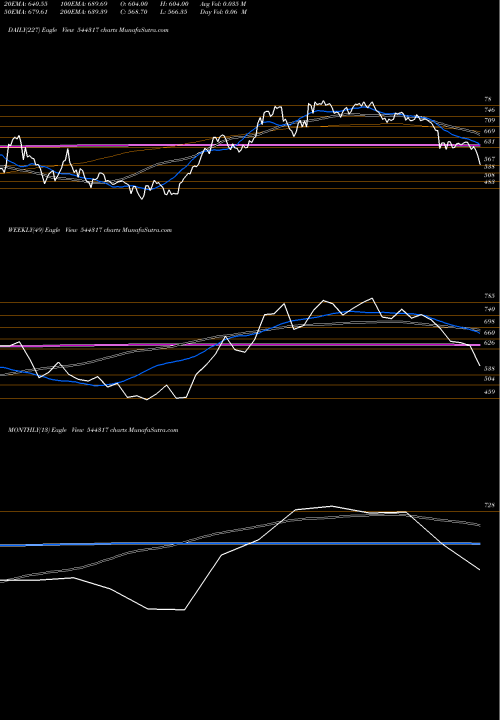Click the 504 price label on weekly chart
The image size is (500, 720).
[x=489, y=379]
